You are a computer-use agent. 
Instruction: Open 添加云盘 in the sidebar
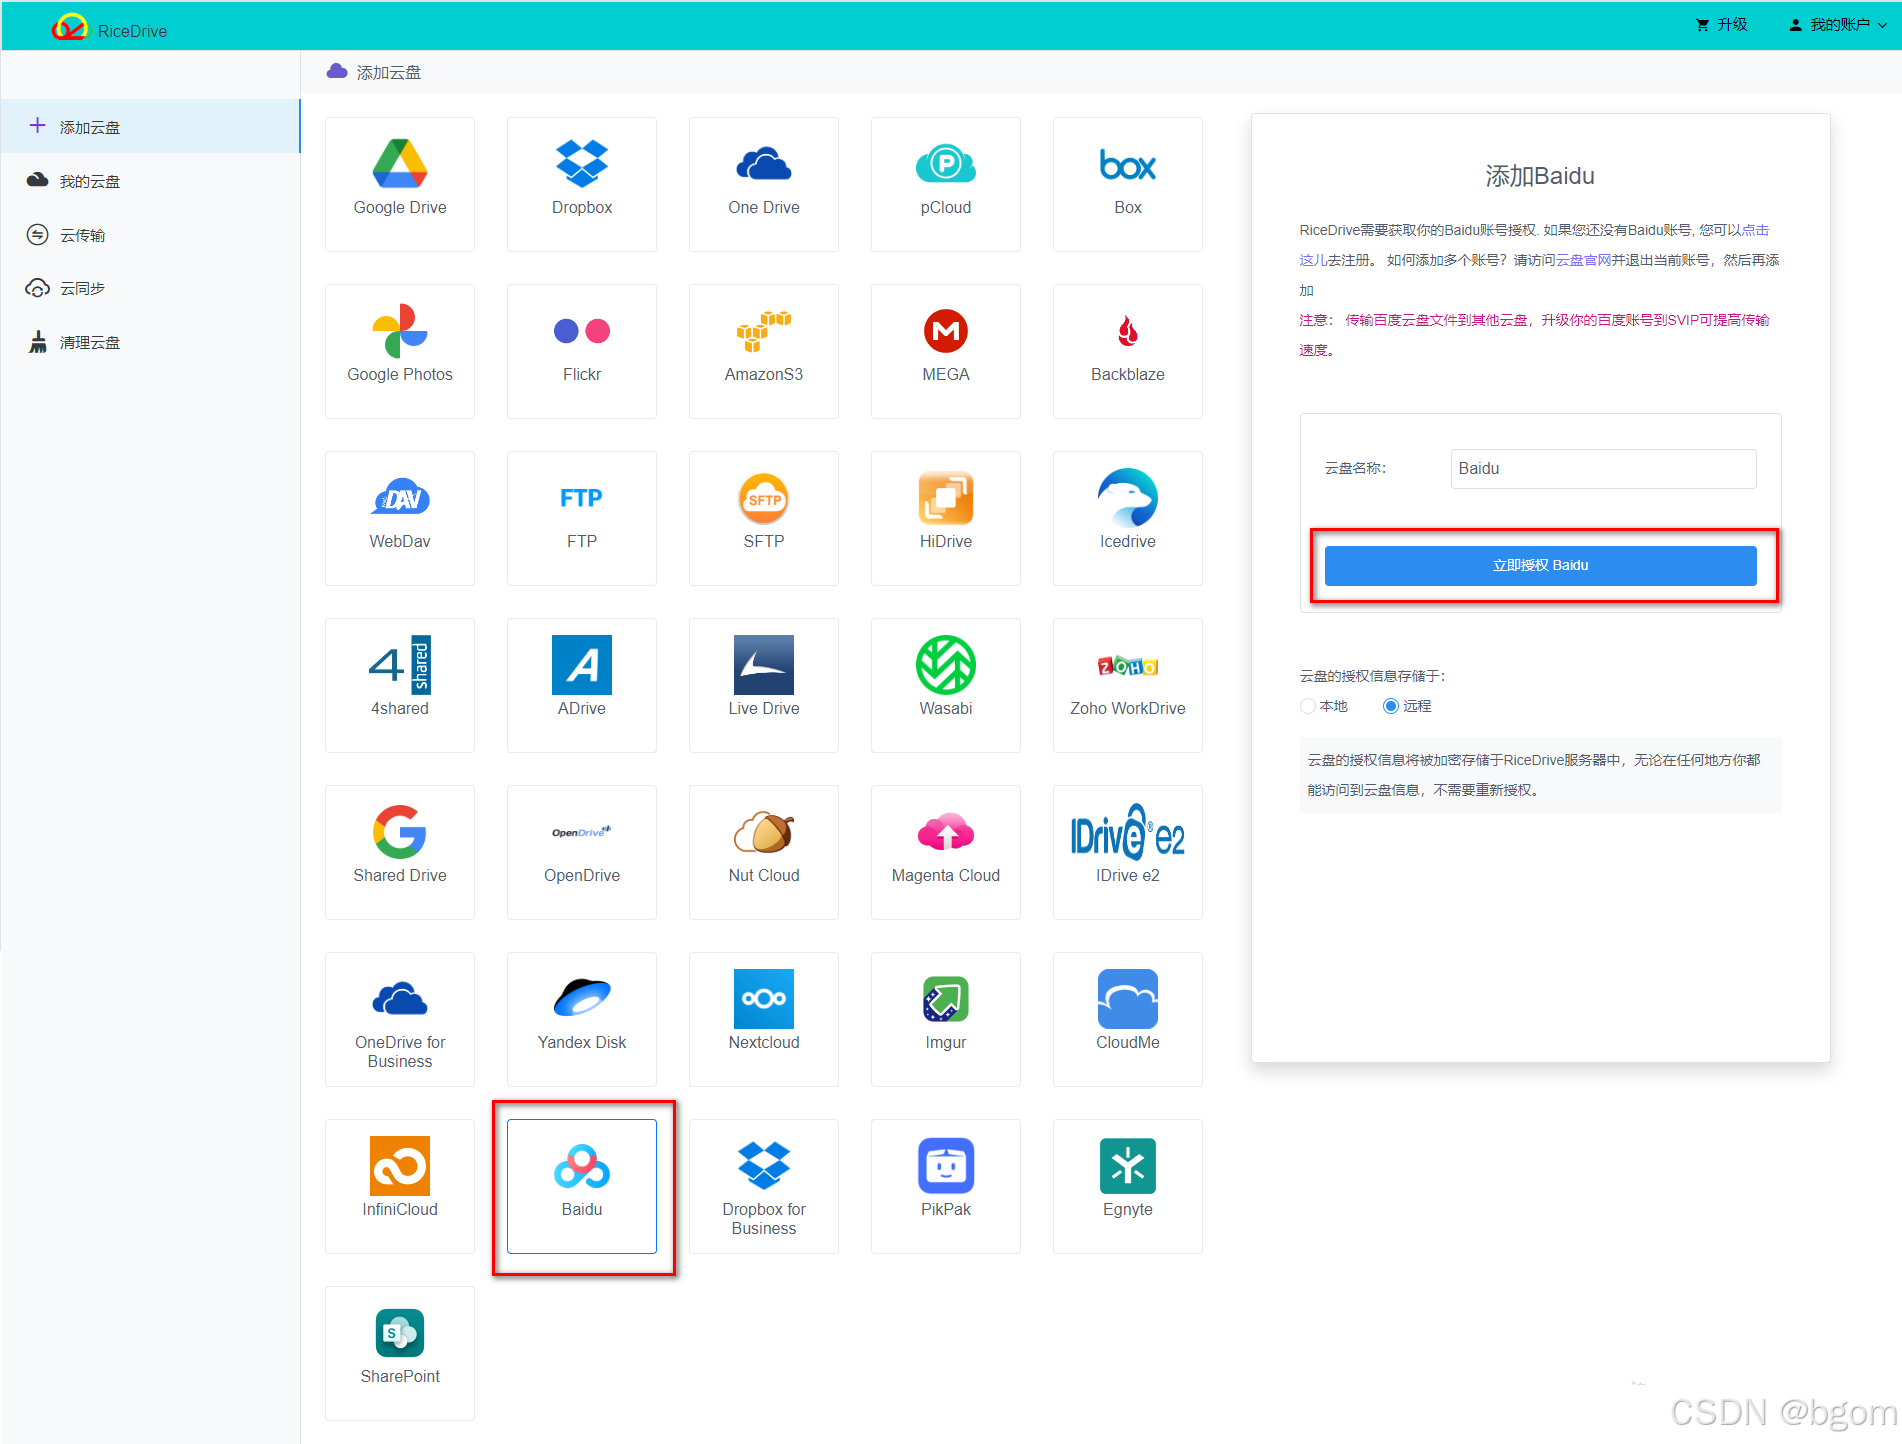click(150, 127)
